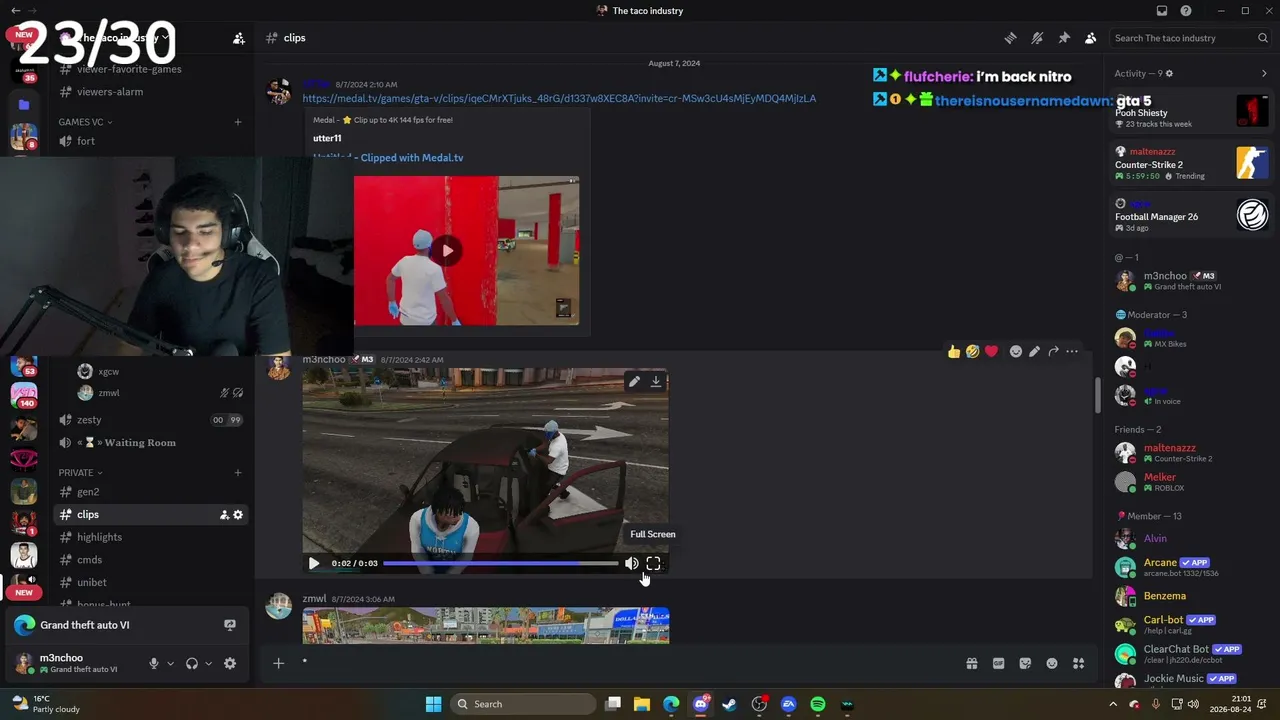
Task: Mute the video volume speaker icon
Action: click(632, 563)
